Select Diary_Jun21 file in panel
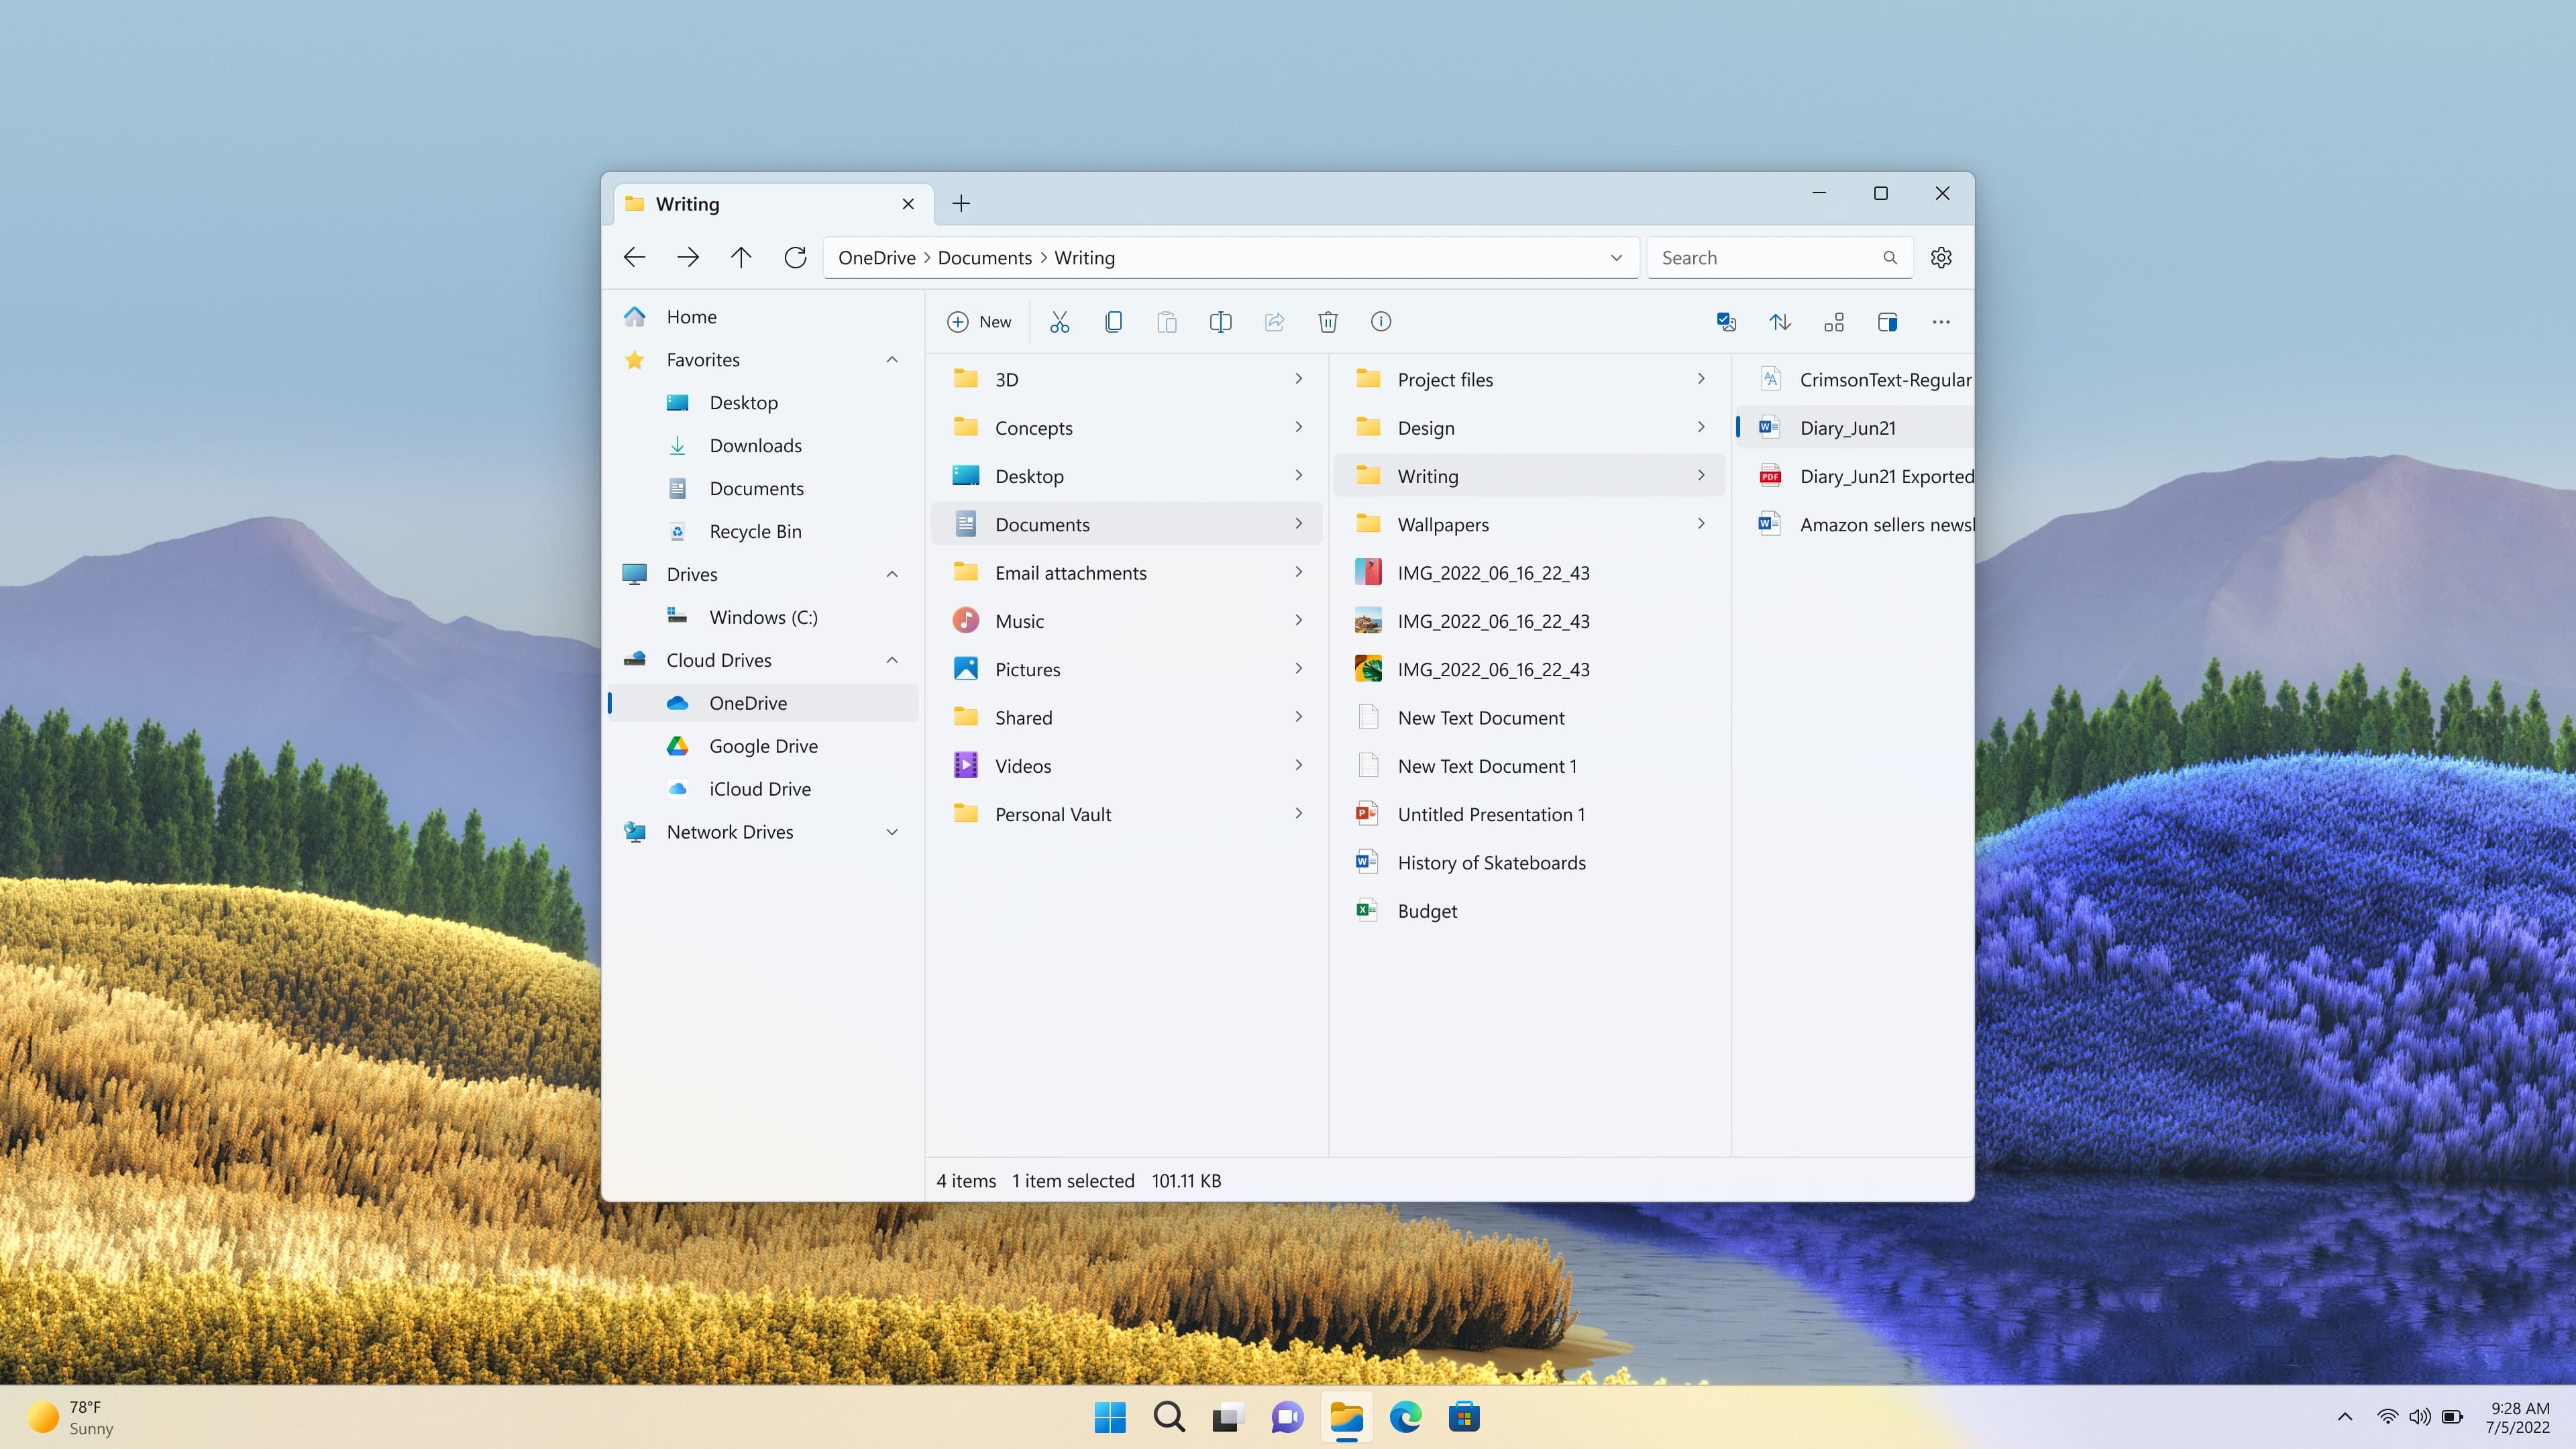 coord(1847,427)
